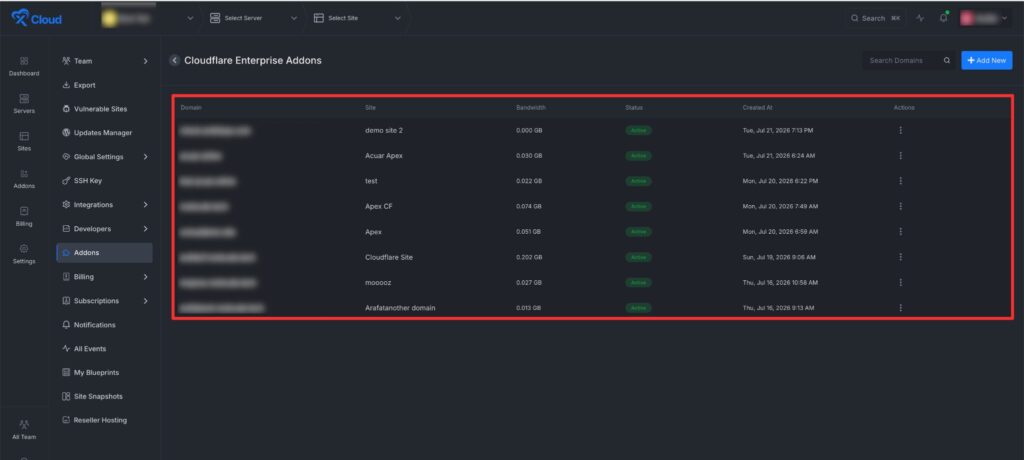Viewport: 1024px width, 460px height.
Task: Click the Cloudflare Site cell
Action: [389, 257]
